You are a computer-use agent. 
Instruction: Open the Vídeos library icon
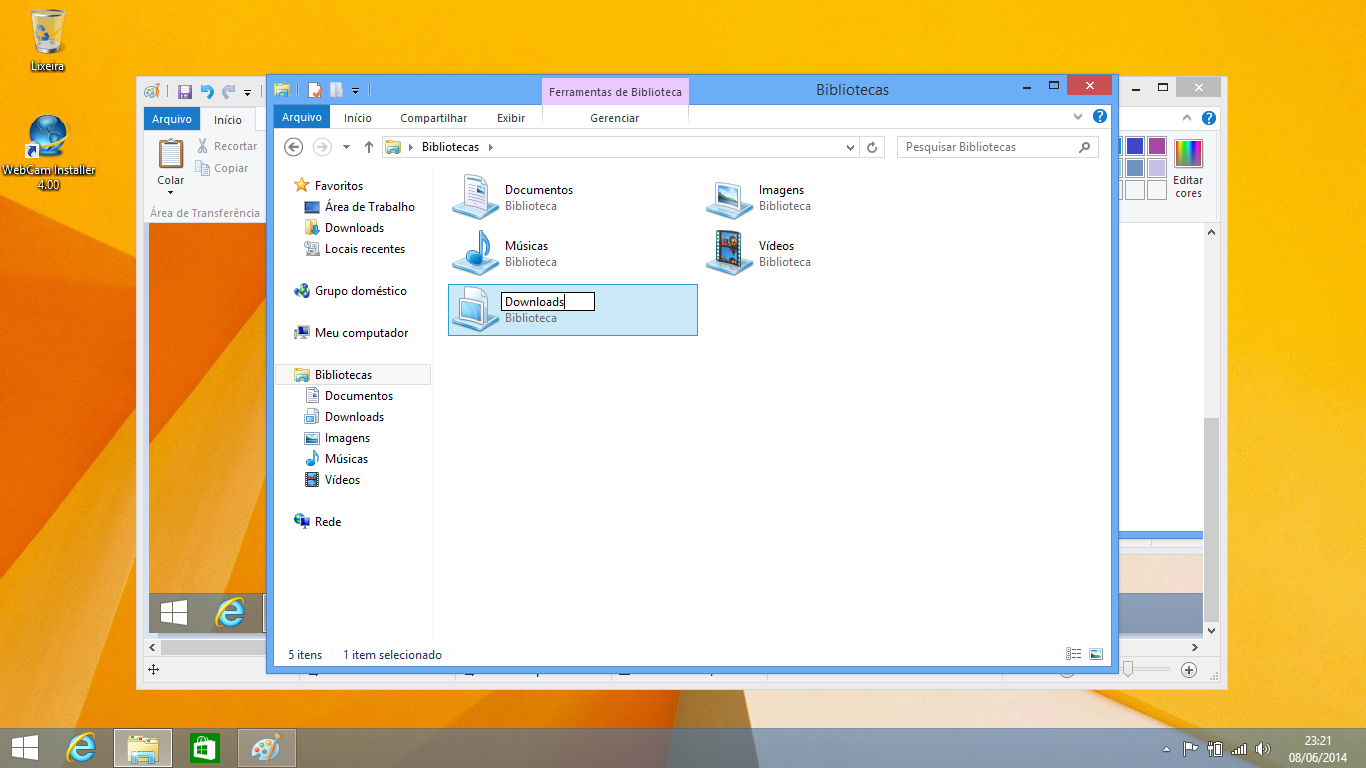point(729,253)
